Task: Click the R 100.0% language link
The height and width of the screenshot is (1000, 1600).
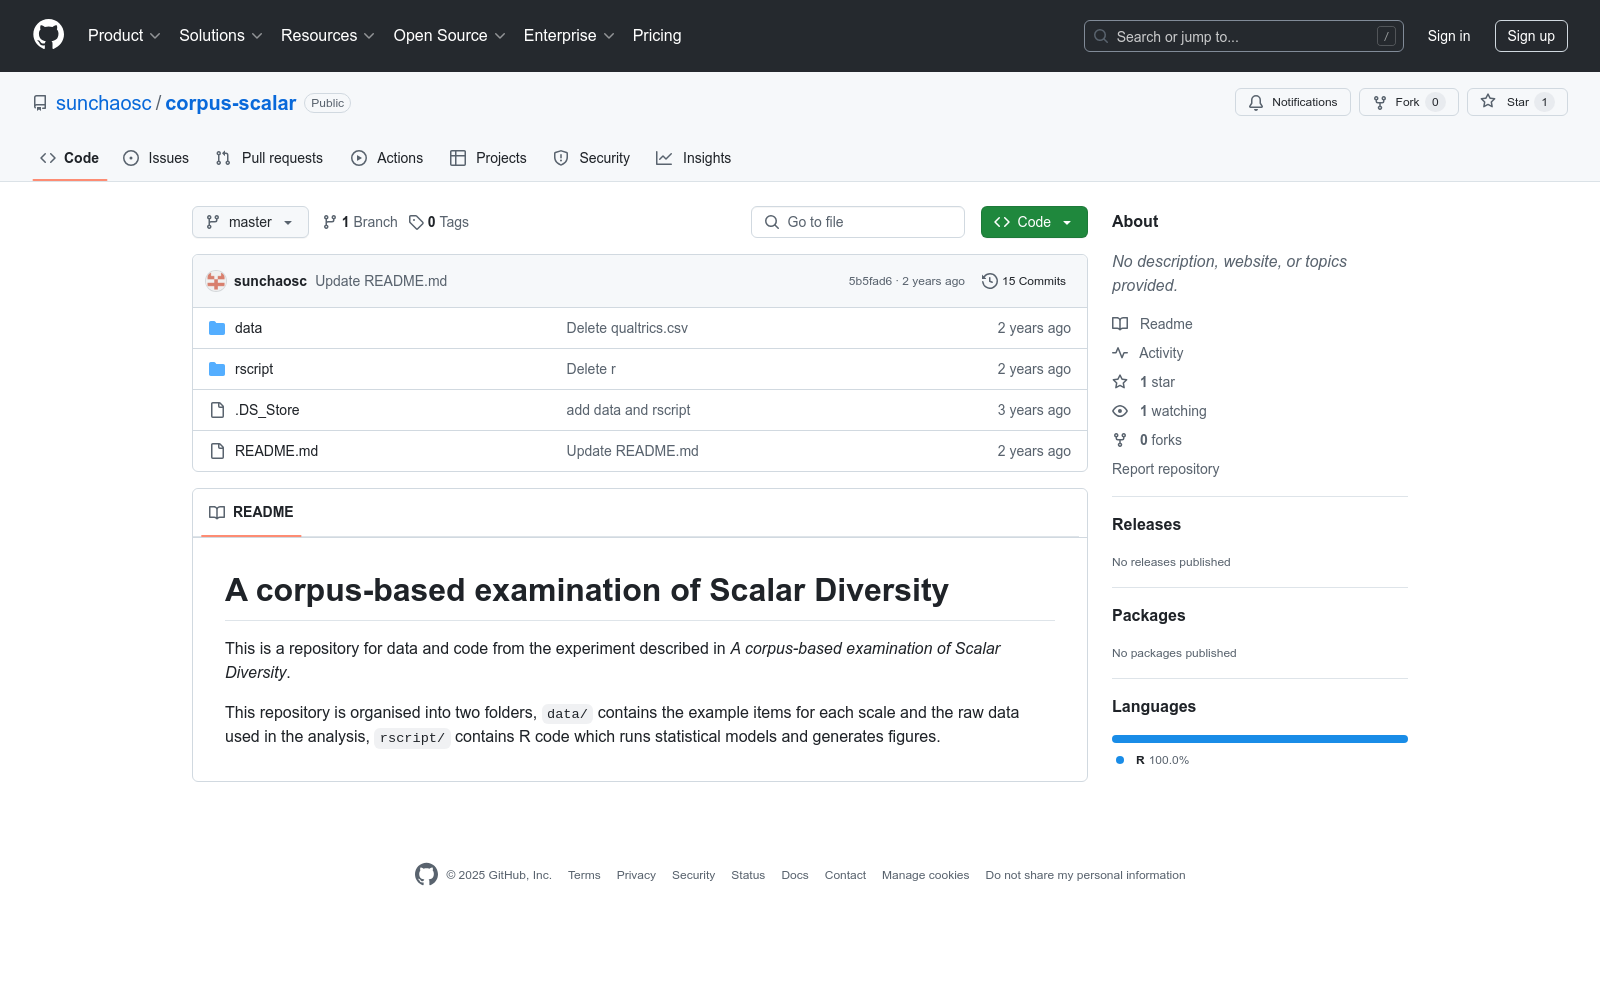Action: 1152,760
